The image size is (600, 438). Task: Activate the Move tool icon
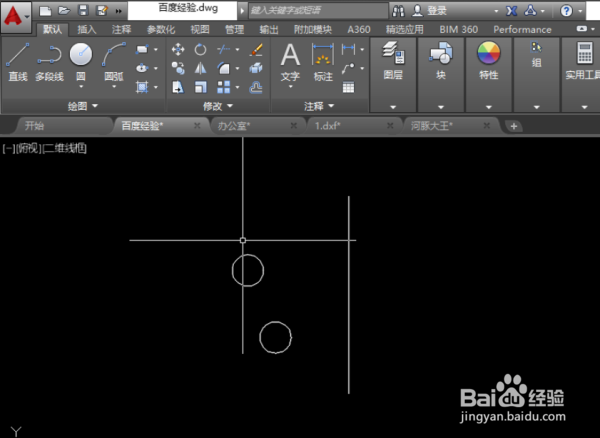pos(178,49)
